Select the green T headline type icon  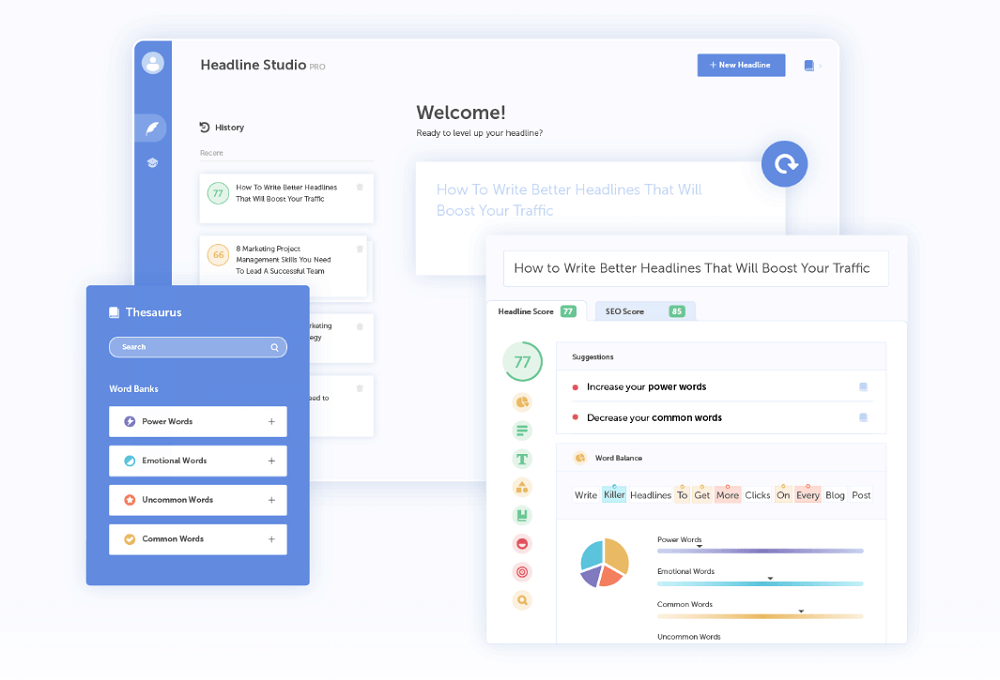click(522, 459)
